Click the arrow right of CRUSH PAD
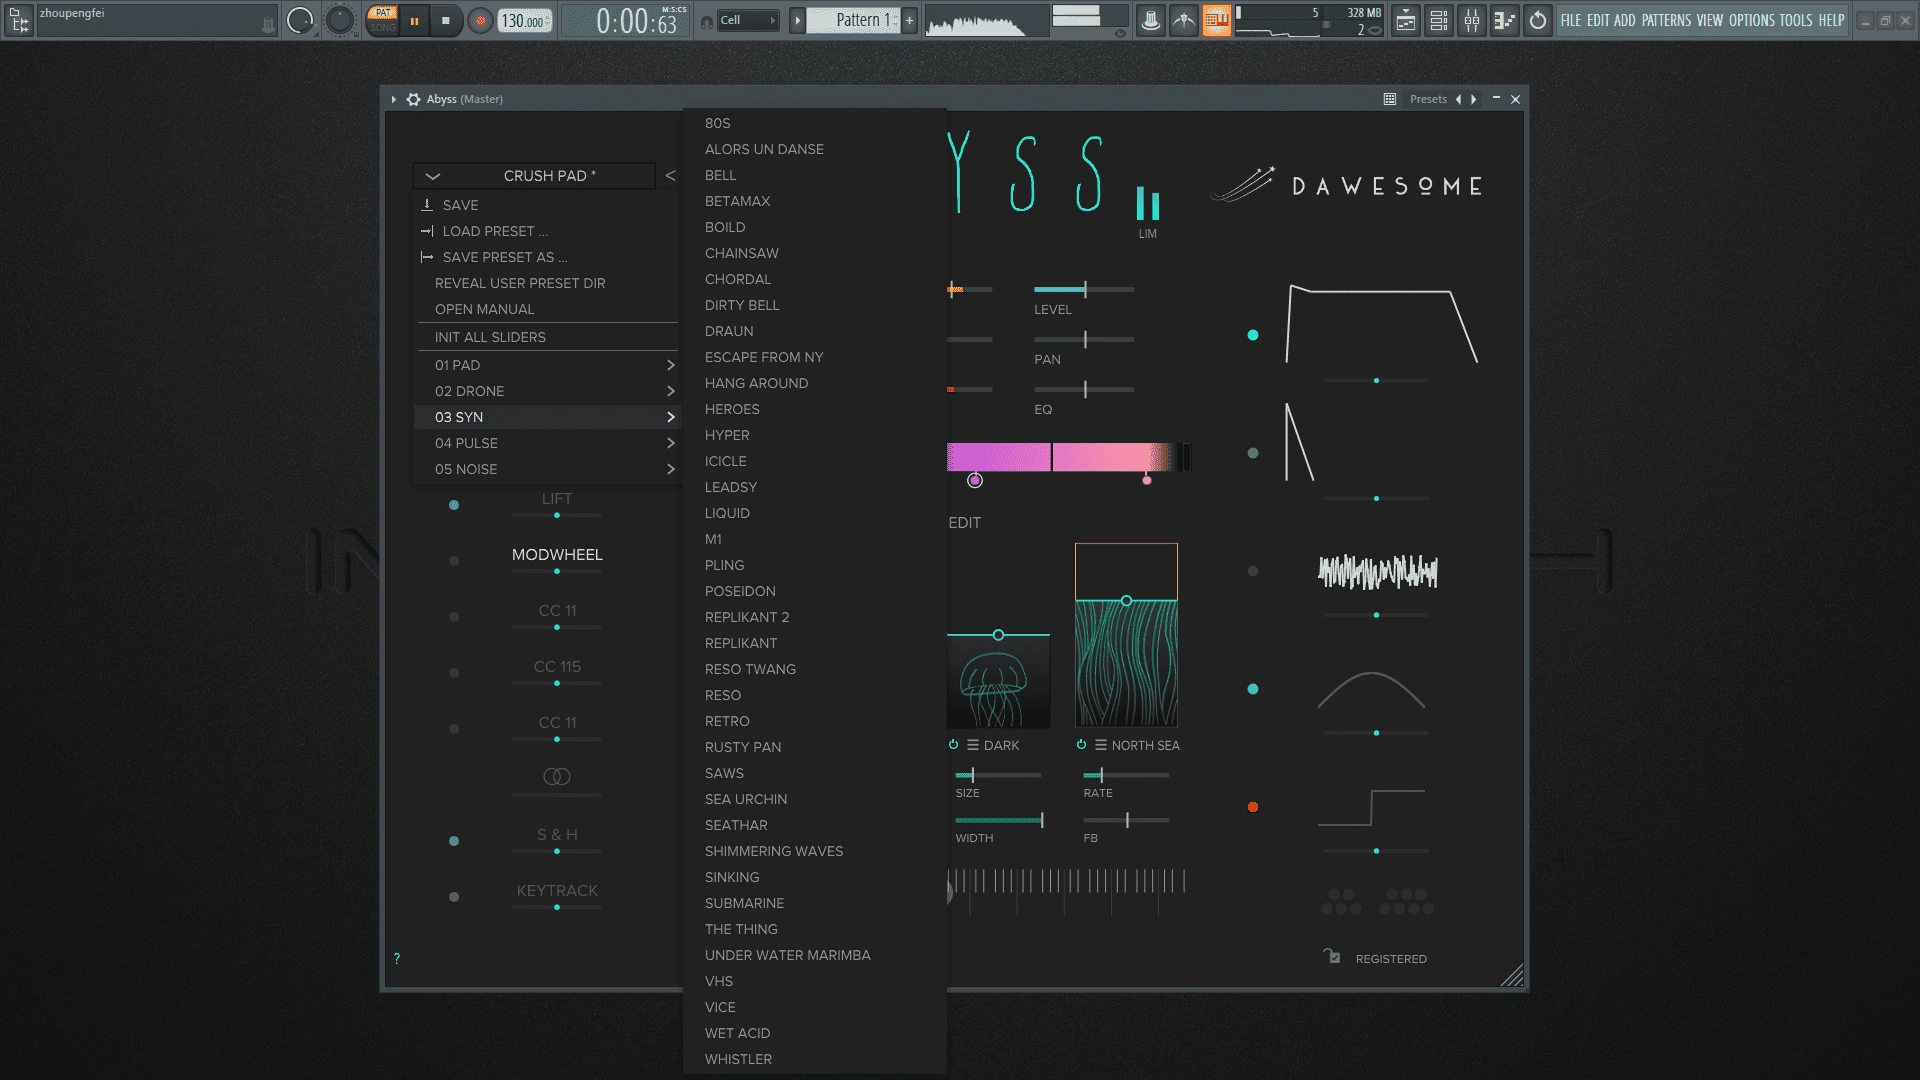 [x=670, y=176]
